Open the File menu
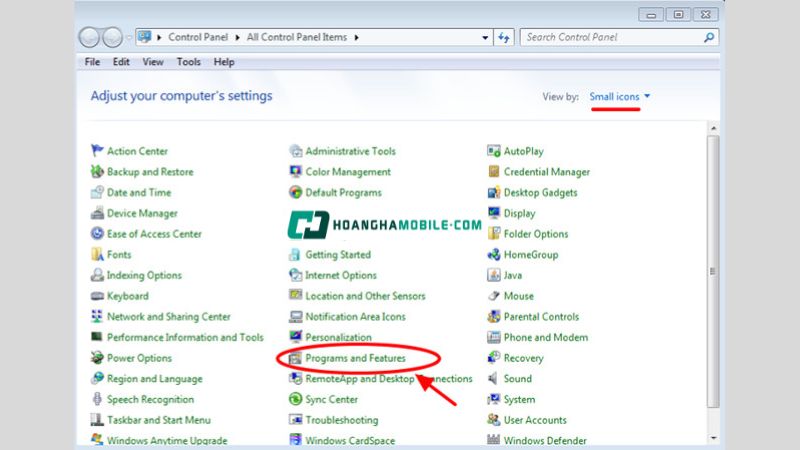This screenshot has height=450, width=800. pos(92,62)
